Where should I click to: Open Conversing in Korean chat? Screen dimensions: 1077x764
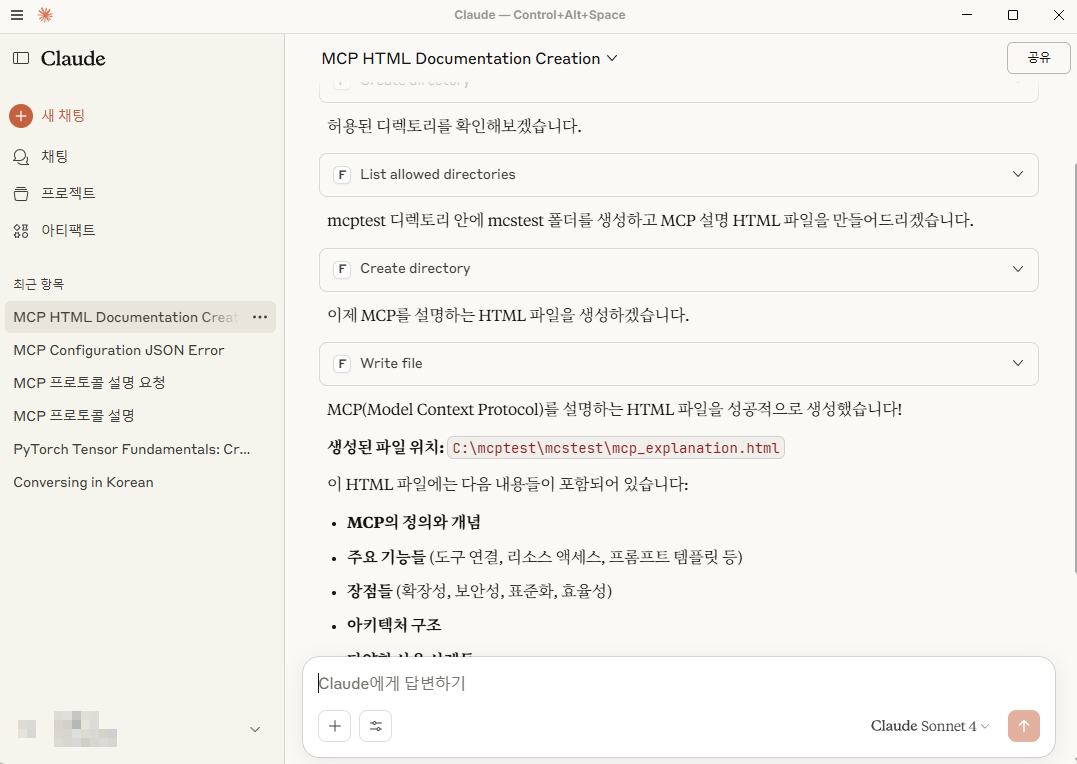[x=83, y=482]
